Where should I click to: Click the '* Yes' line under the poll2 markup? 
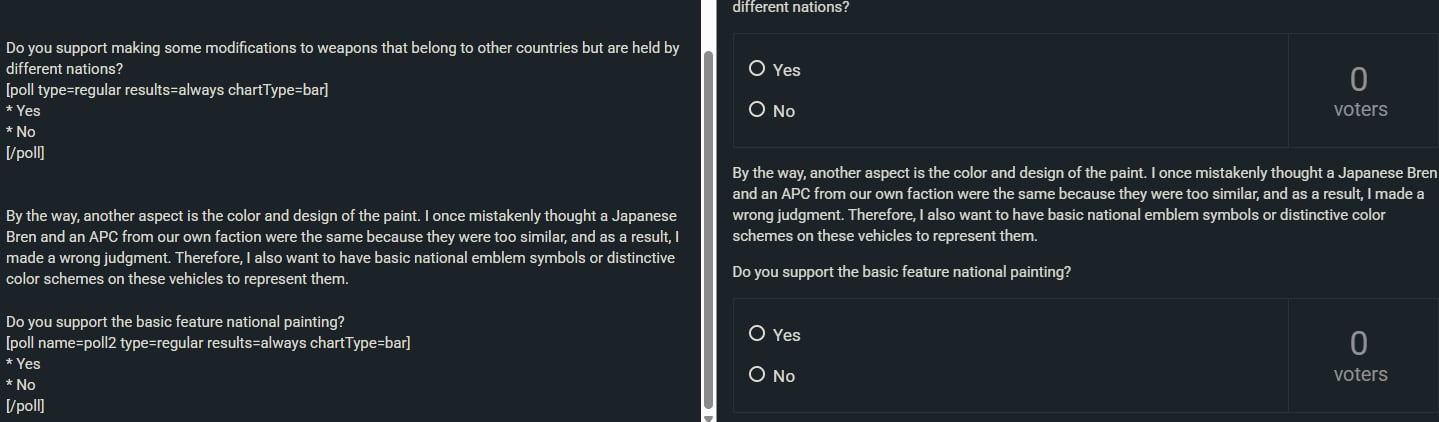23,364
